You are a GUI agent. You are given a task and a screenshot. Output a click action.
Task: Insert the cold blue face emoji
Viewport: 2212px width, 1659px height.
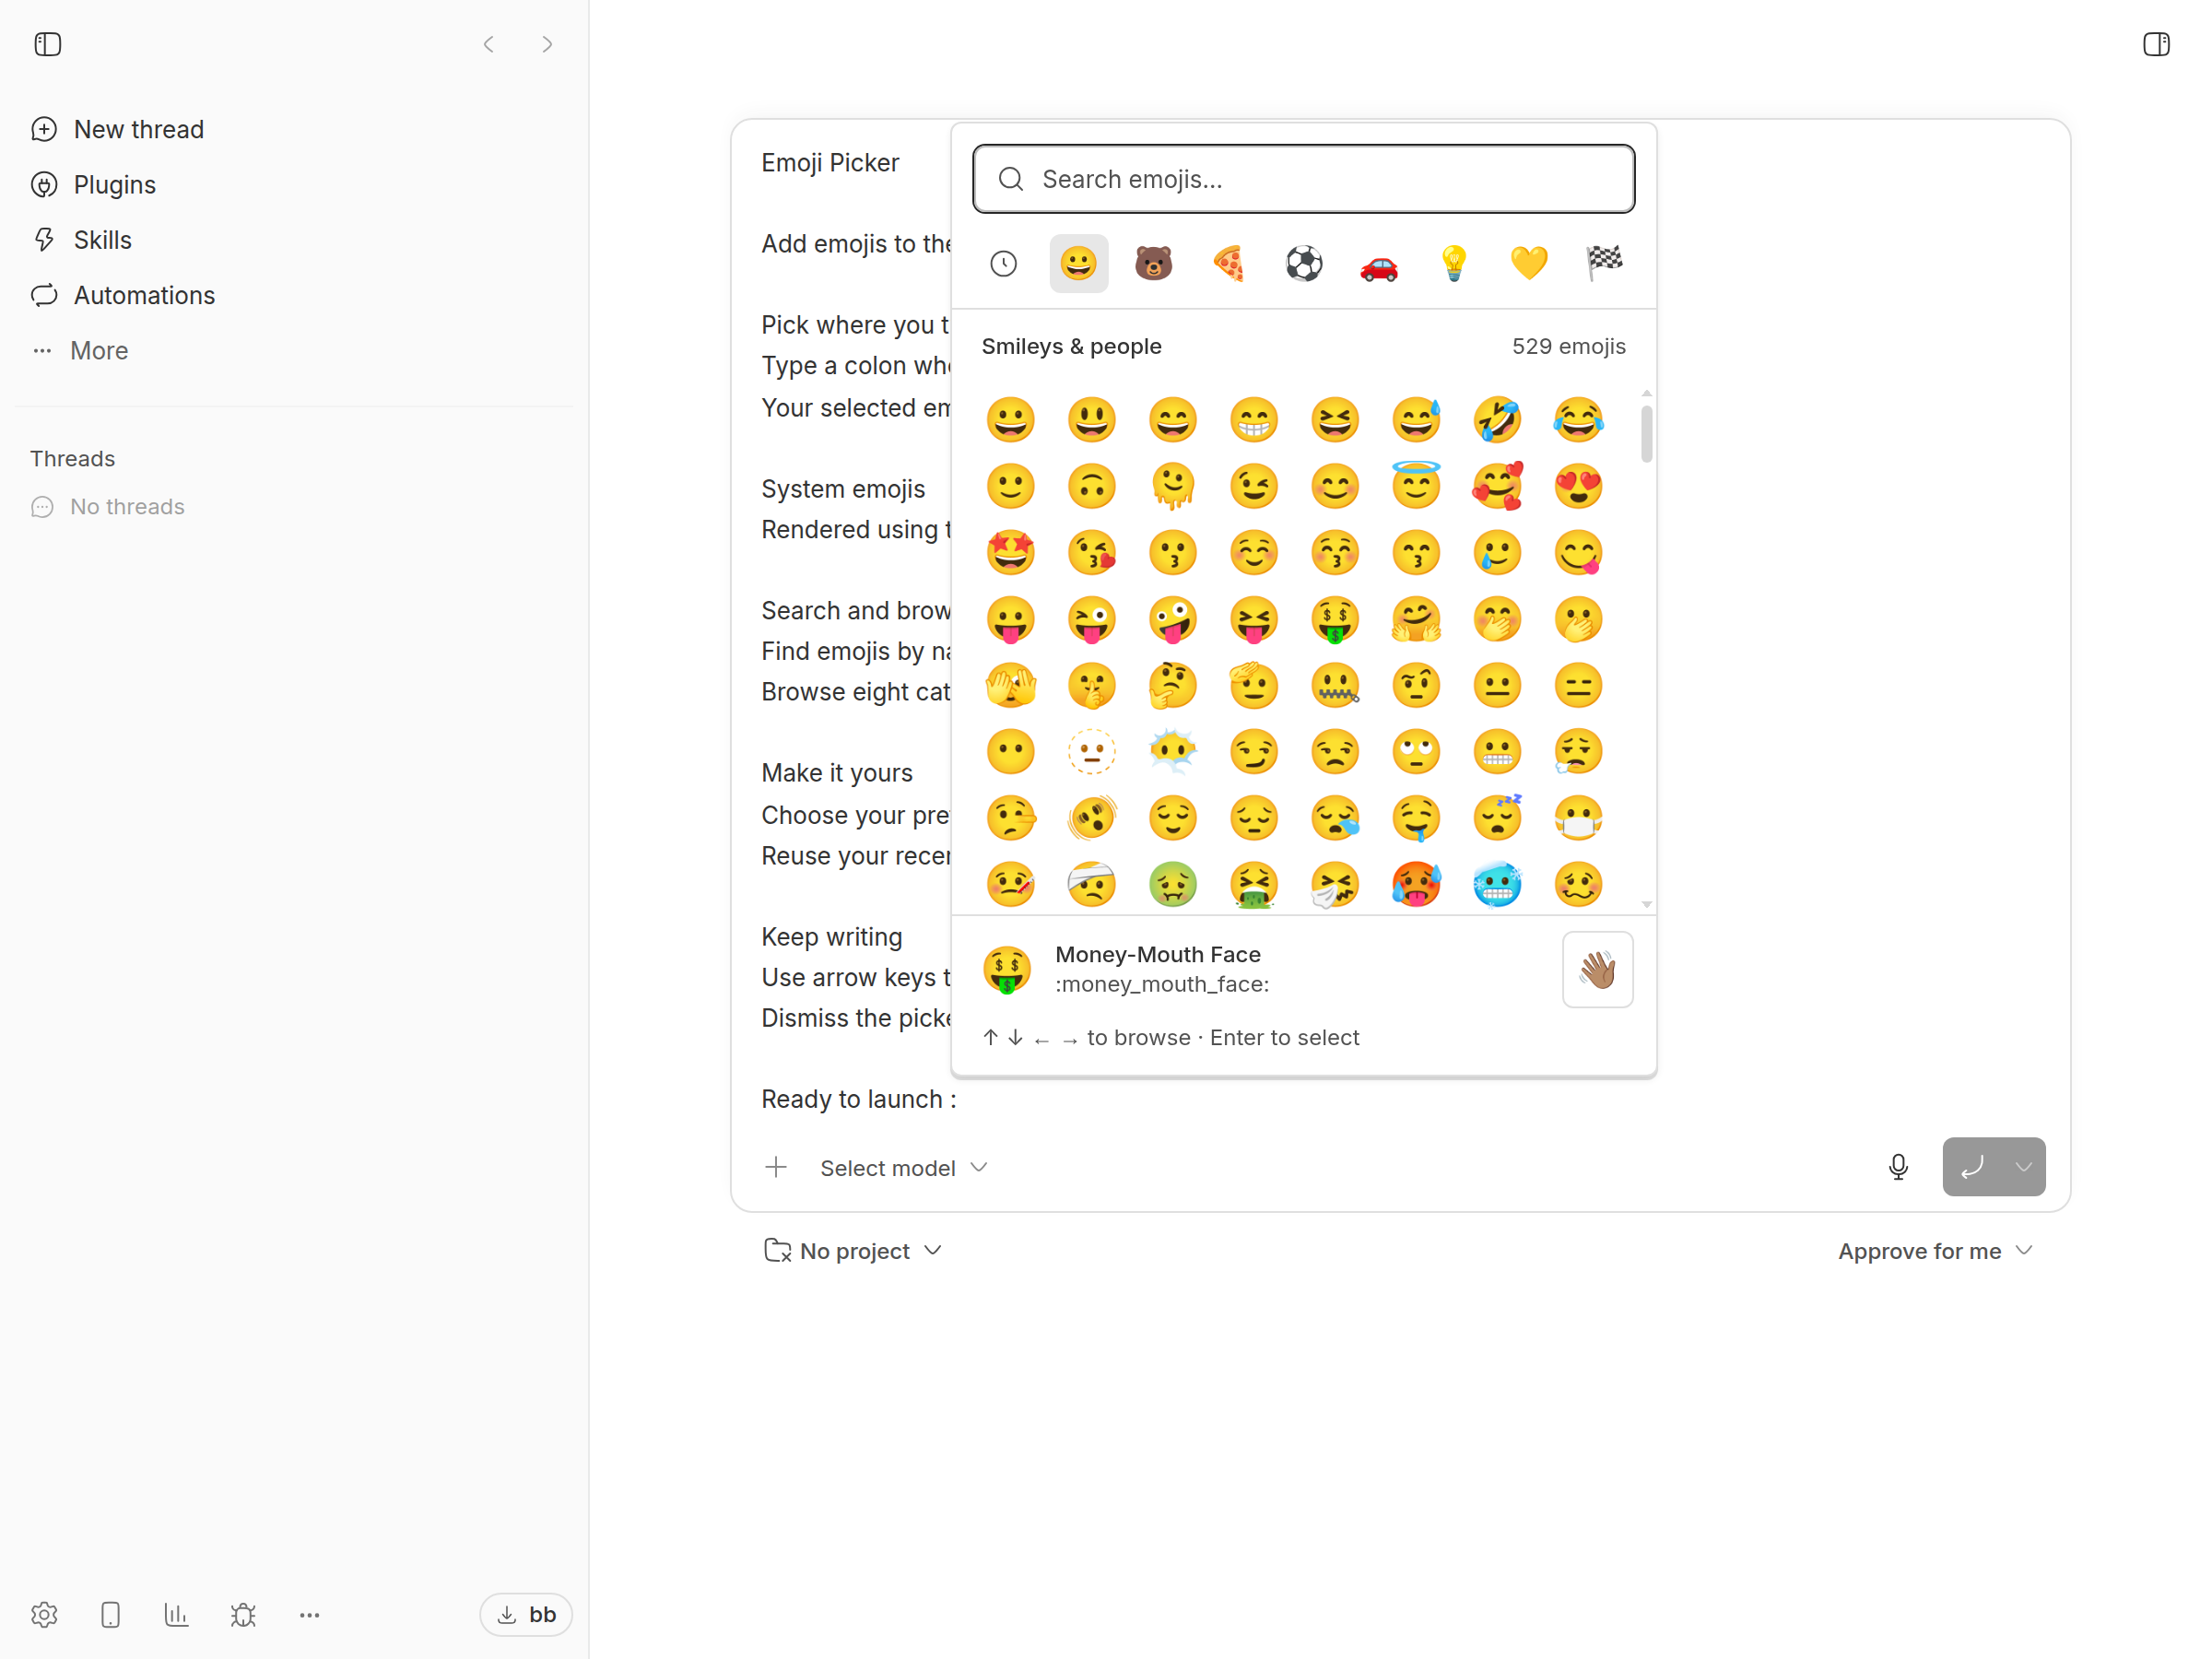(x=1496, y=884)
